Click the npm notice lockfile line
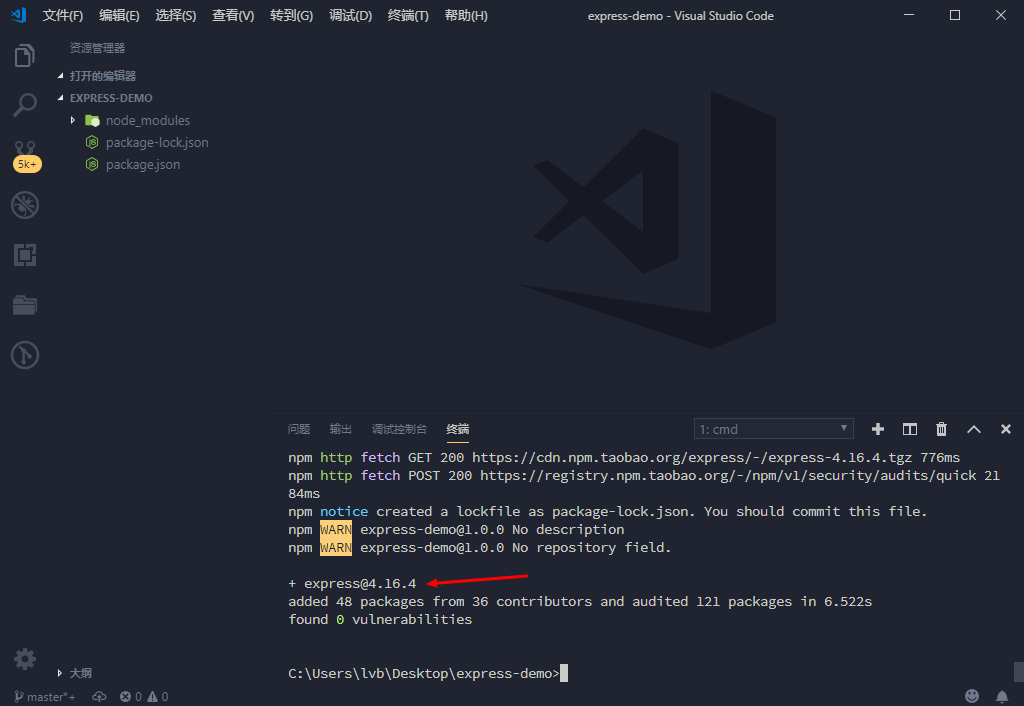1024x706 pixels. [x=607, y=511]
